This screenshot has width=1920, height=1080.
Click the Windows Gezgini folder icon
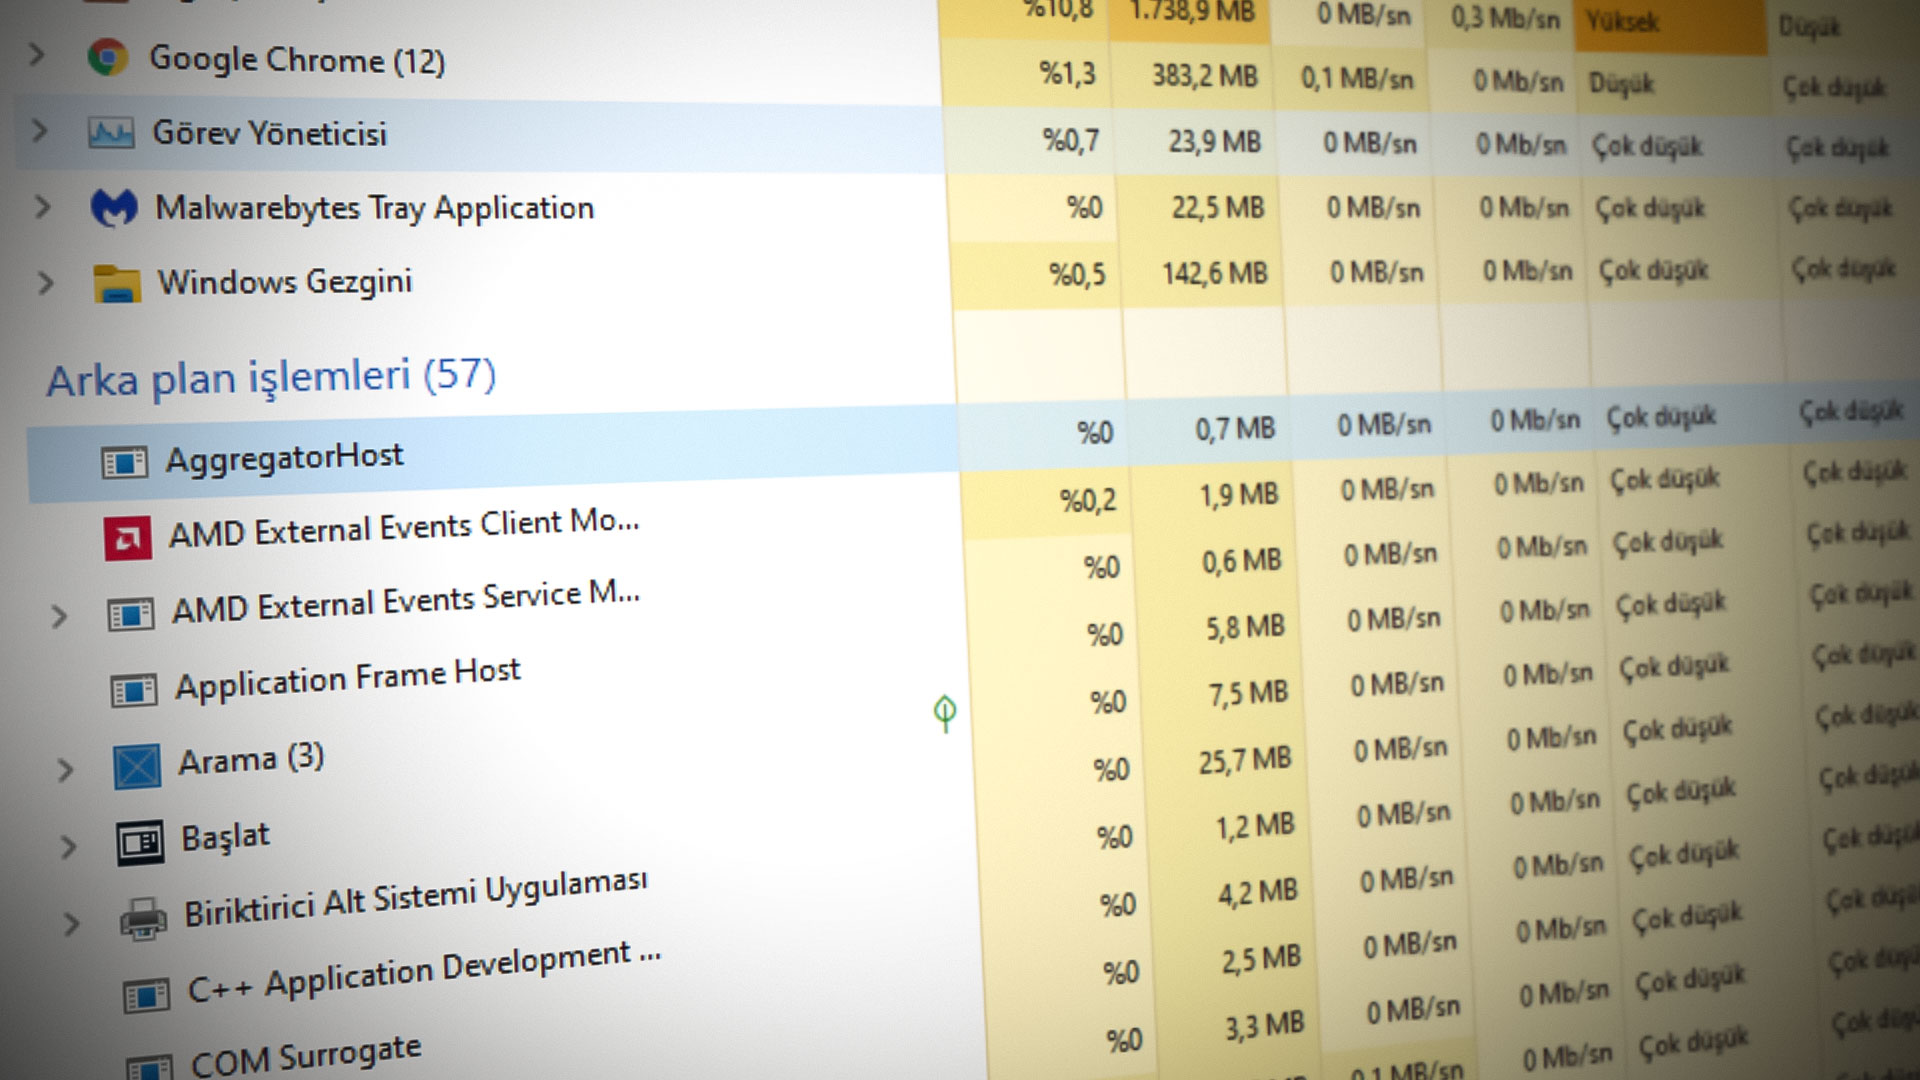click(117, 284)
